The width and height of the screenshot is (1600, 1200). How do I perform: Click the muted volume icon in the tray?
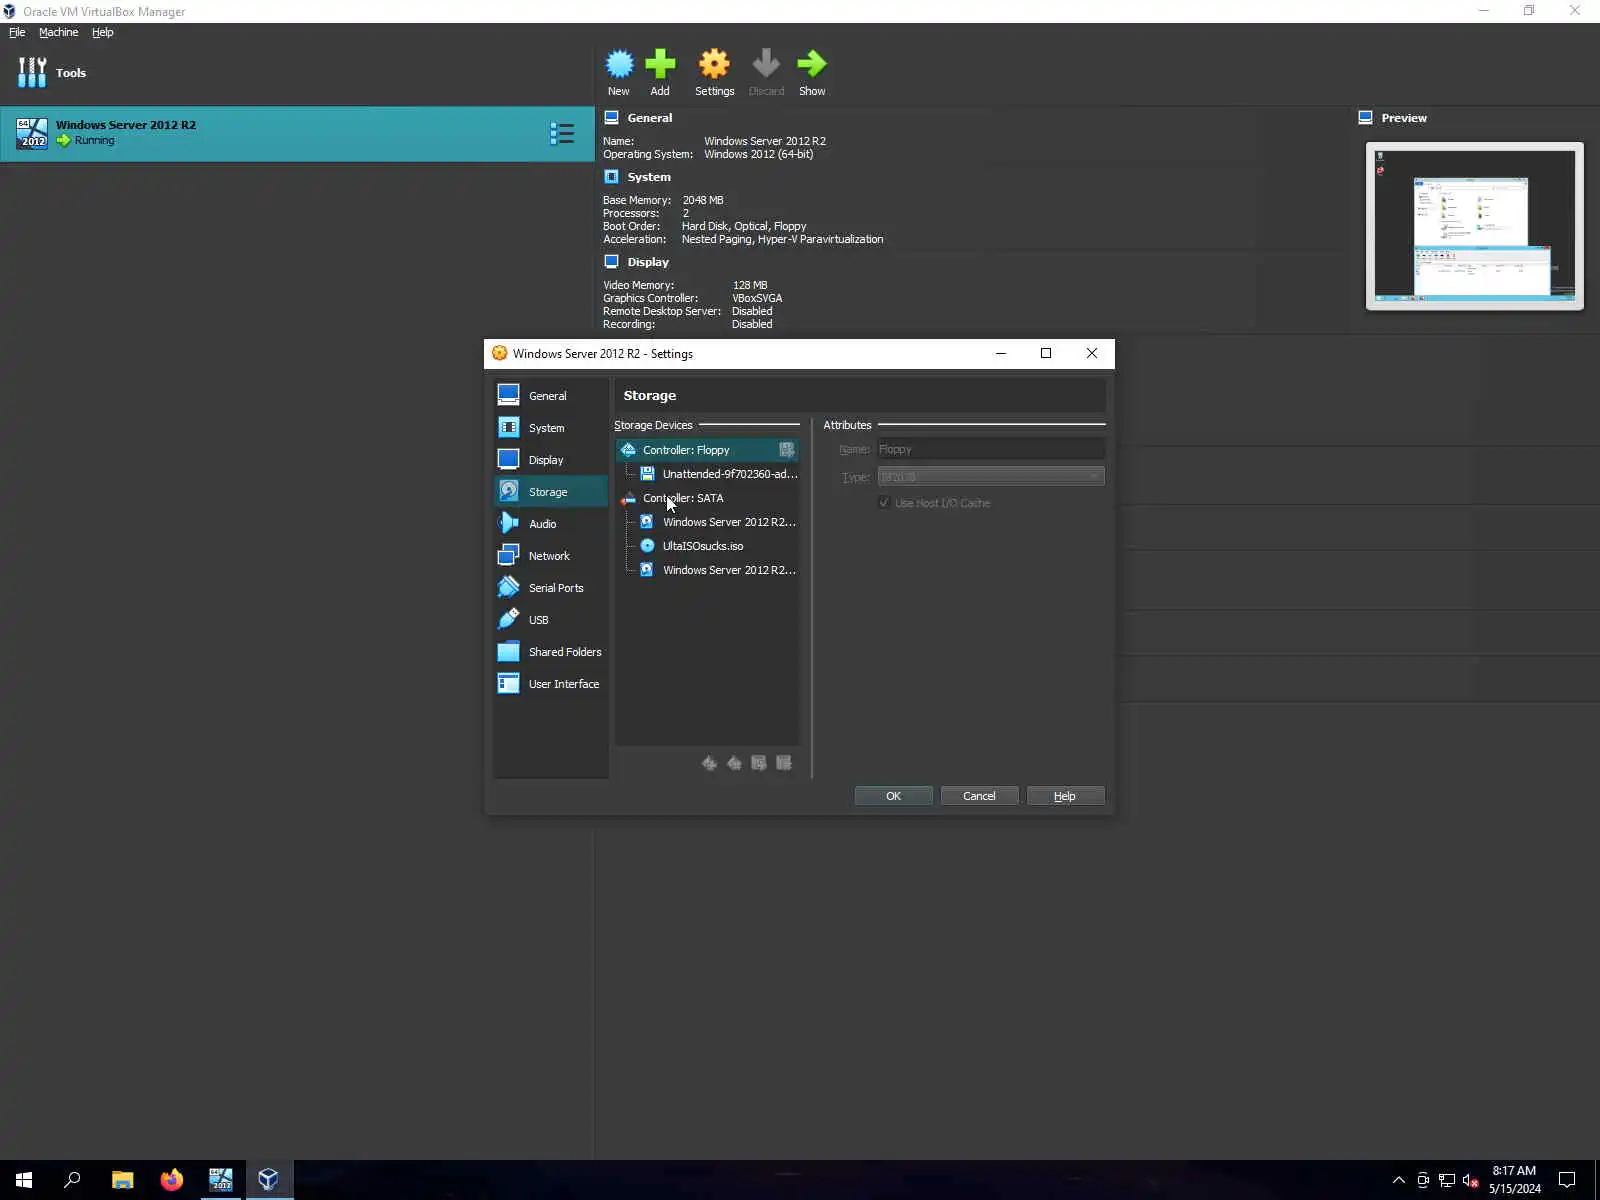coord(1471,1180)
